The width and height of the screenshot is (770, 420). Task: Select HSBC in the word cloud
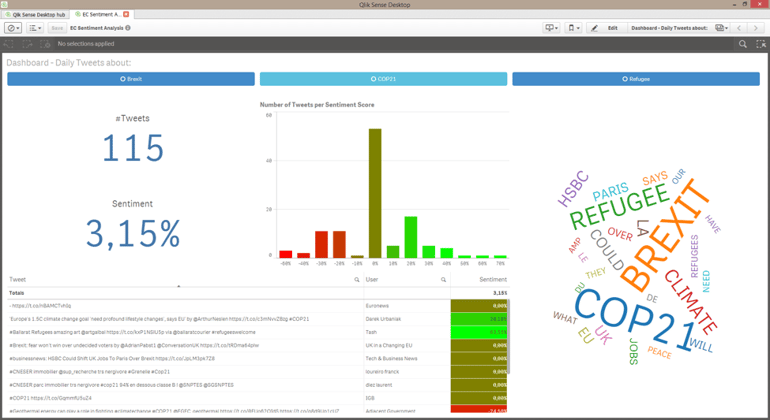(x=573, y=188)
